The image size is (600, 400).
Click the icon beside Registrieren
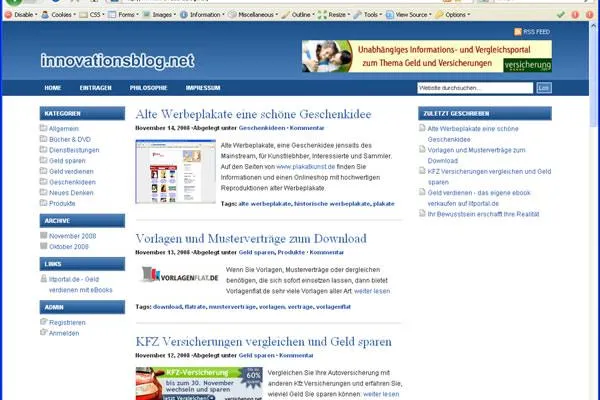(44, 322)
